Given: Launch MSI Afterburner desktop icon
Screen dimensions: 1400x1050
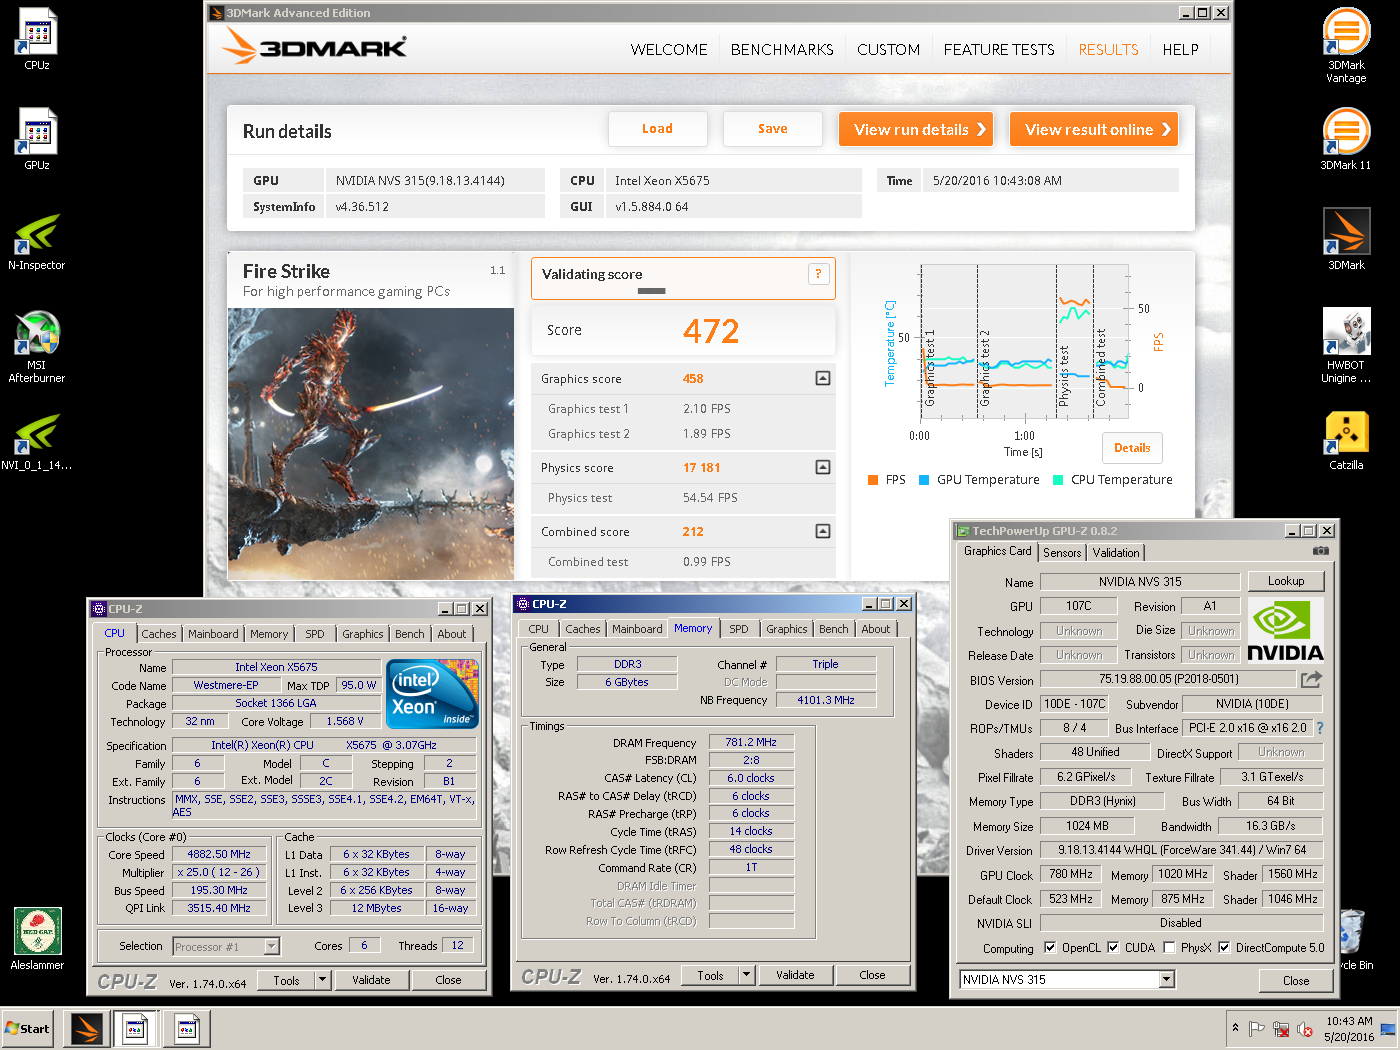Looking at the screenshot, I should pos(37,346).
